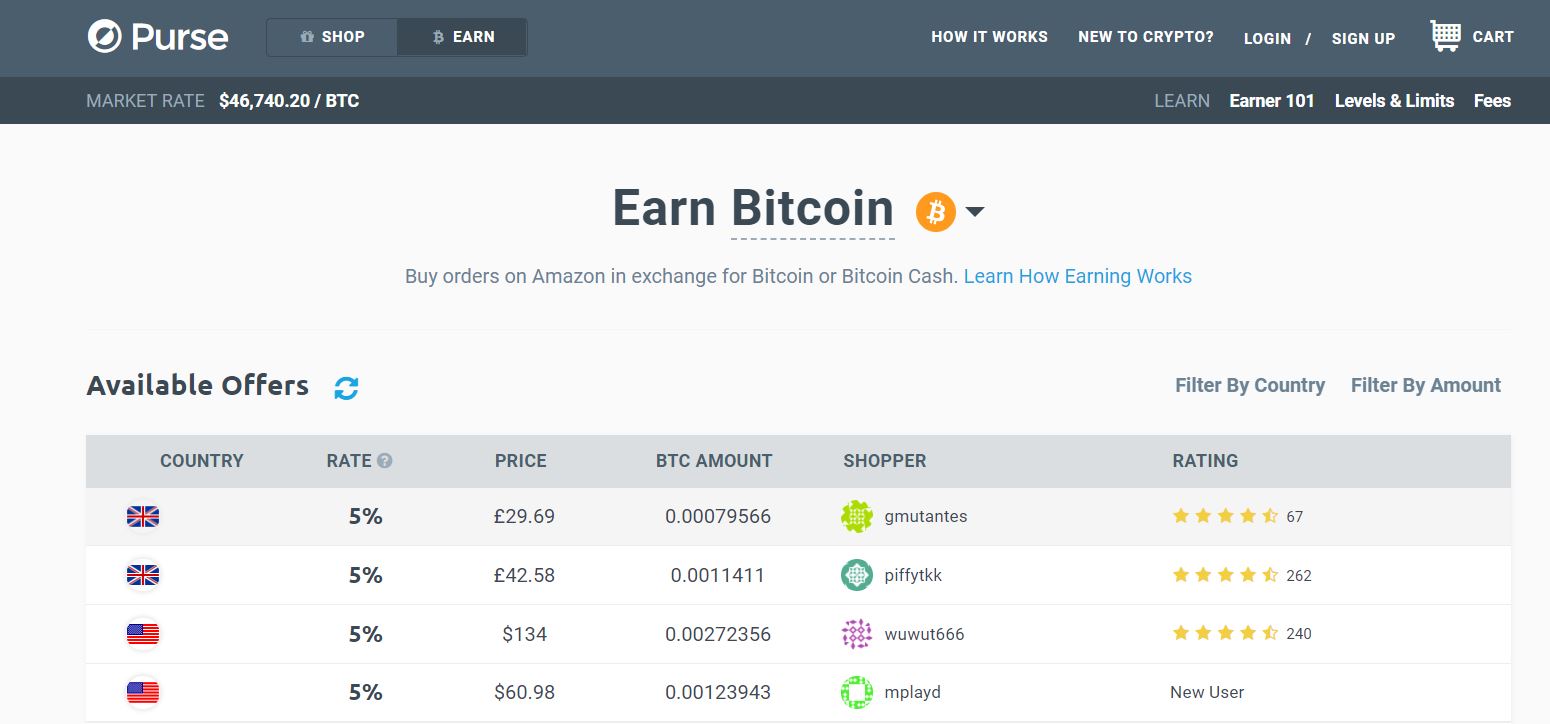Refresh the Available Offers list
Viewport: 1550px width, 724px height.
pos(346,387)
